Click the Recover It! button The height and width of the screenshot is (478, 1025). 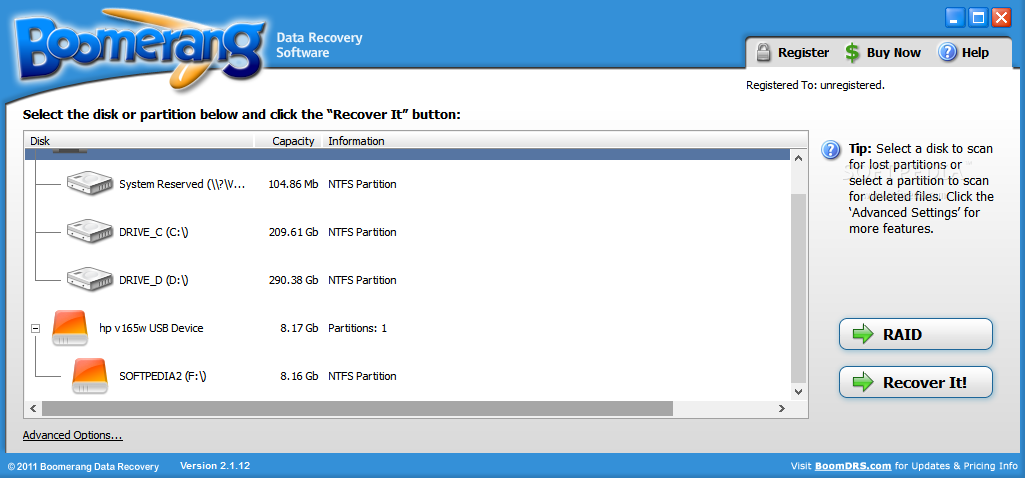[x=916, y=383]
